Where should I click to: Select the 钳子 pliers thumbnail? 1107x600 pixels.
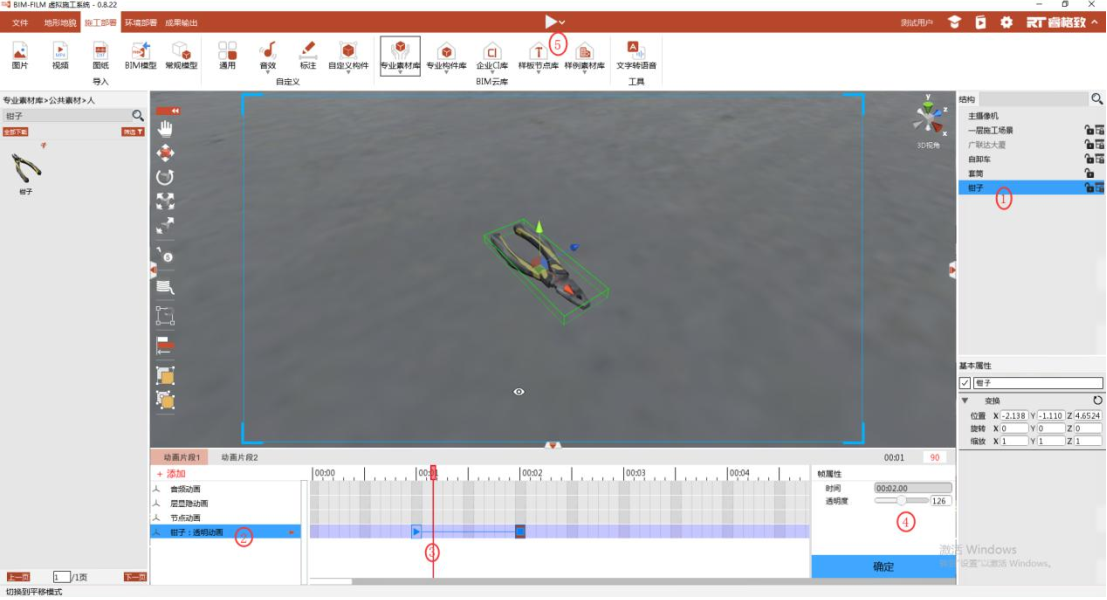25,168
